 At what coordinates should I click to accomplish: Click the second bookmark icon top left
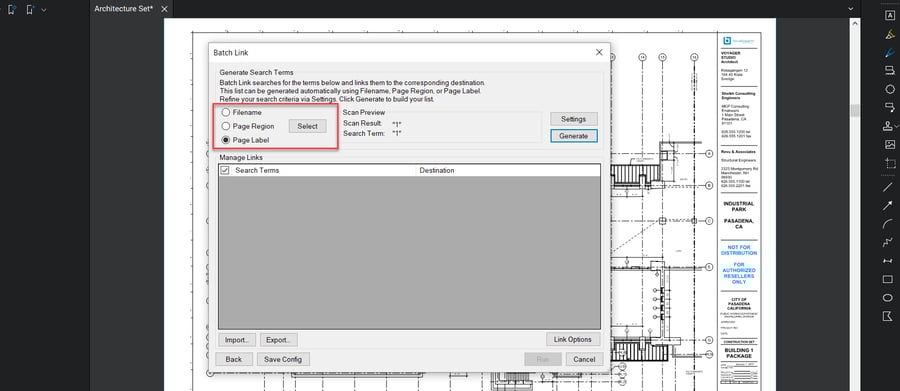click(x=31, y=9)
